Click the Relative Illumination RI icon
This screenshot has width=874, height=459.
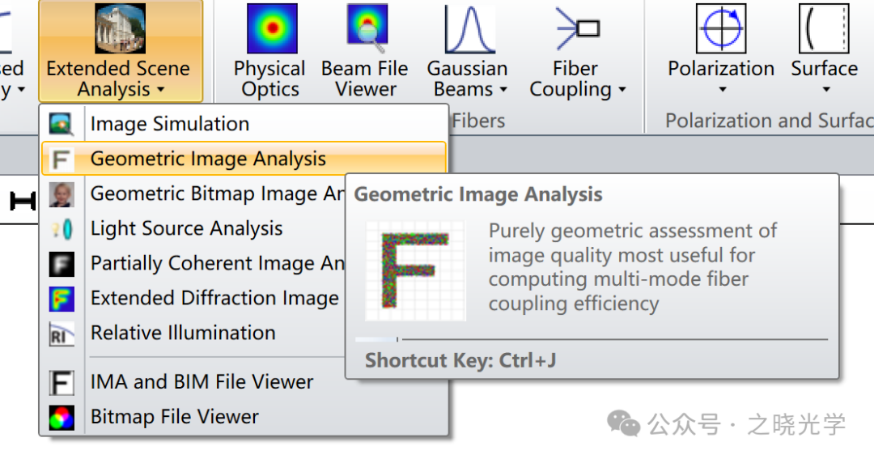coord(62,334)
